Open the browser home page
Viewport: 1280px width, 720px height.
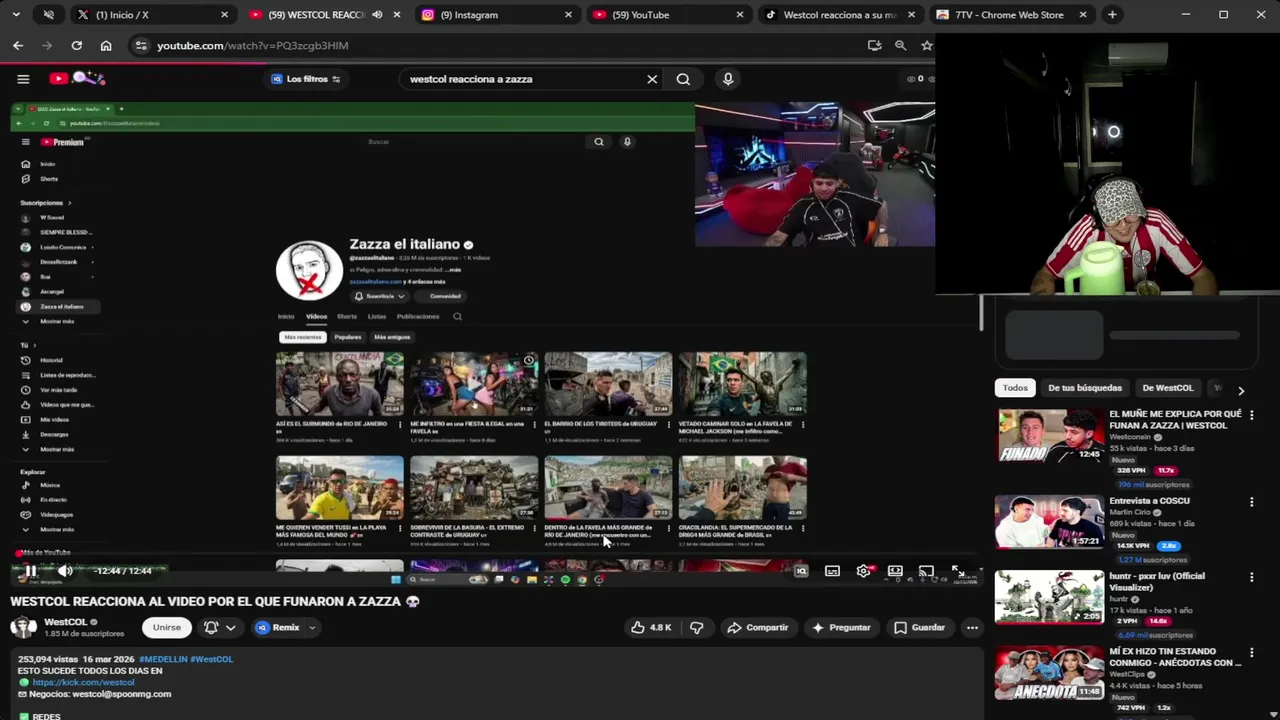point(106,45)
